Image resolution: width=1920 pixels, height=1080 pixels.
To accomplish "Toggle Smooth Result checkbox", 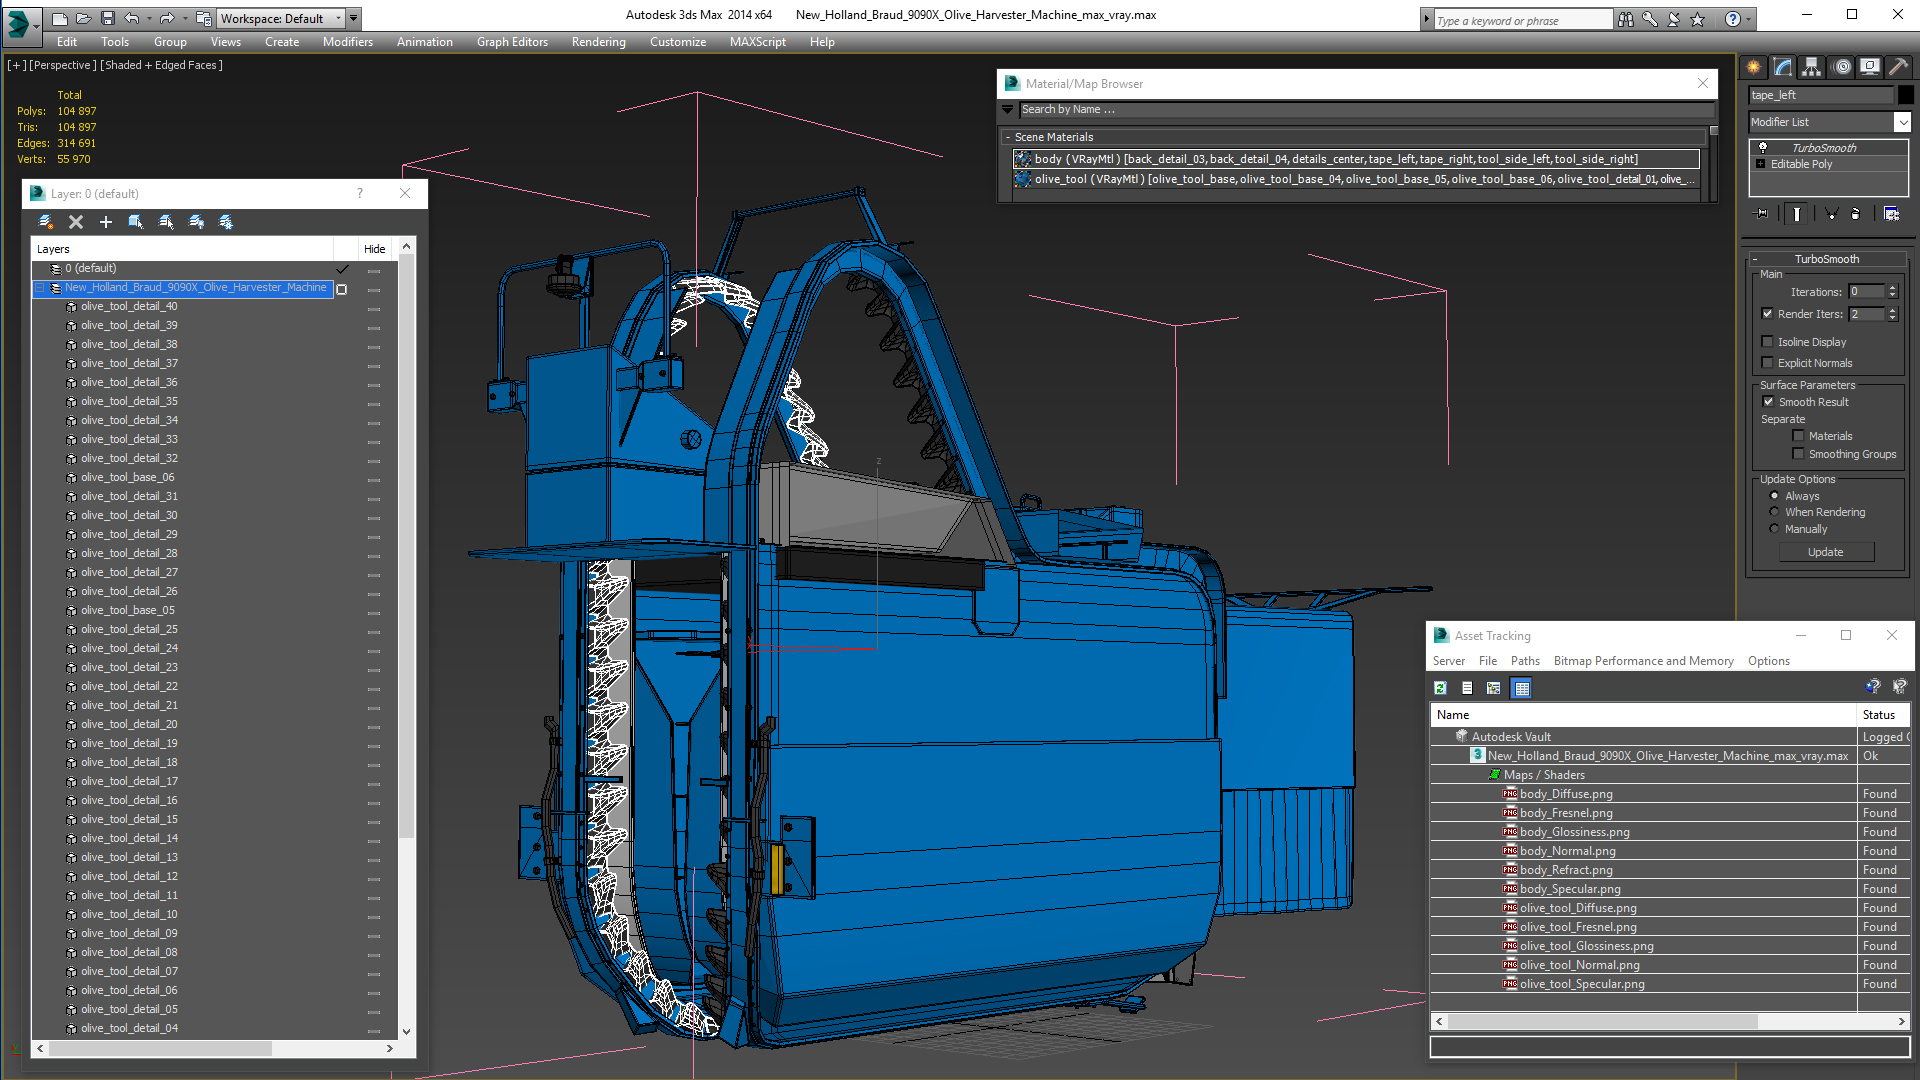I will [x=1768, y=402].
